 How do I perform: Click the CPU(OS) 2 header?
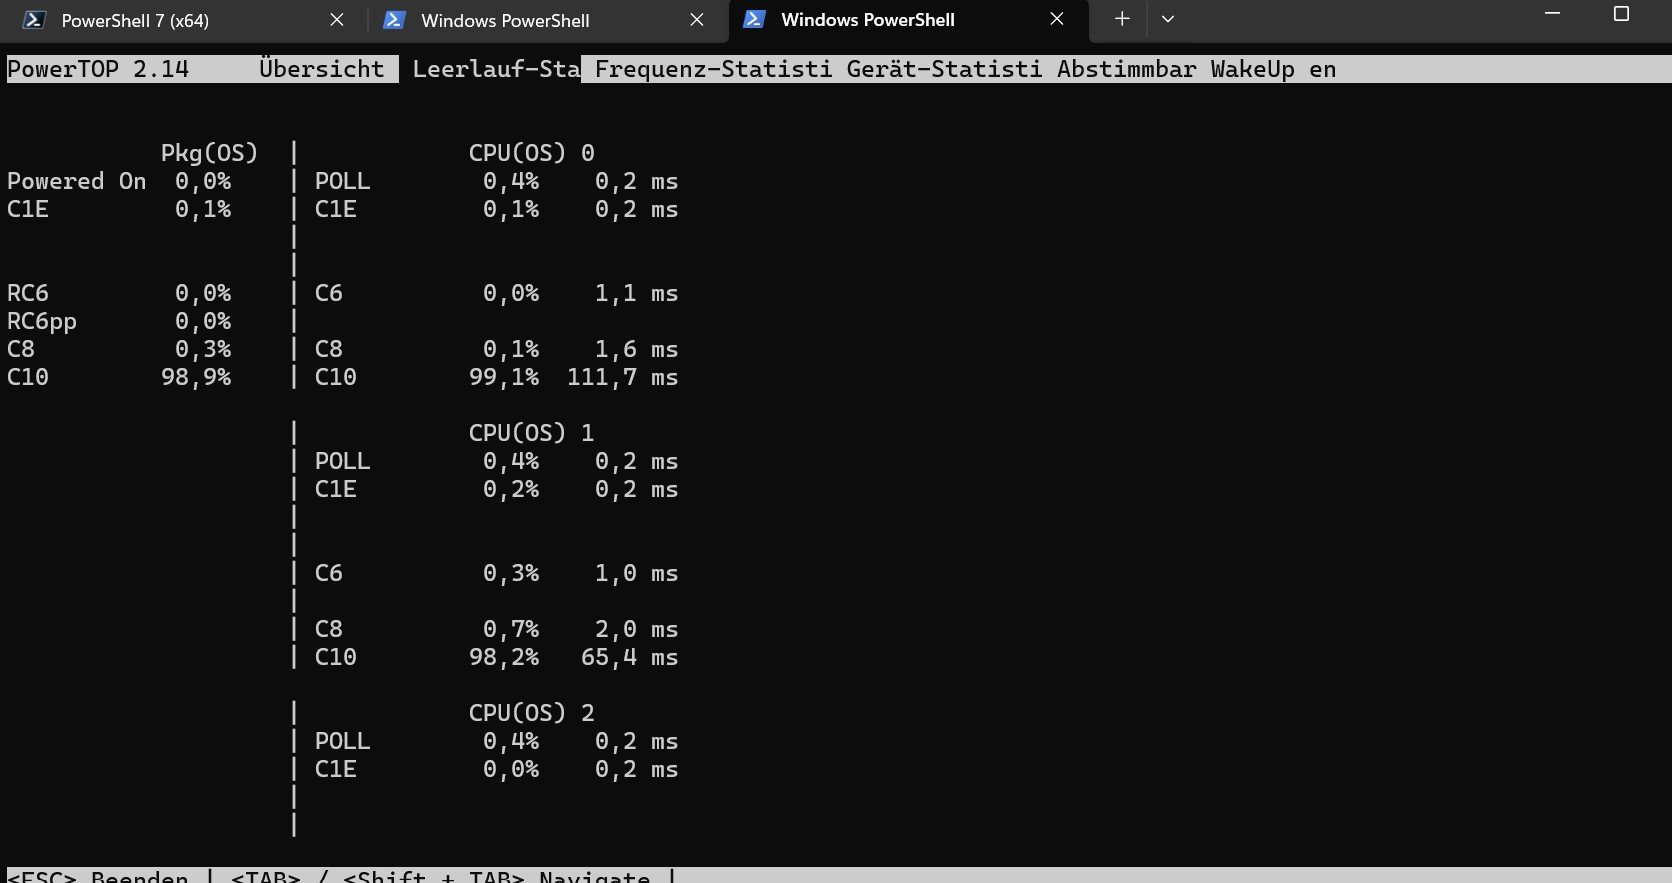click(x=531, y=713)
